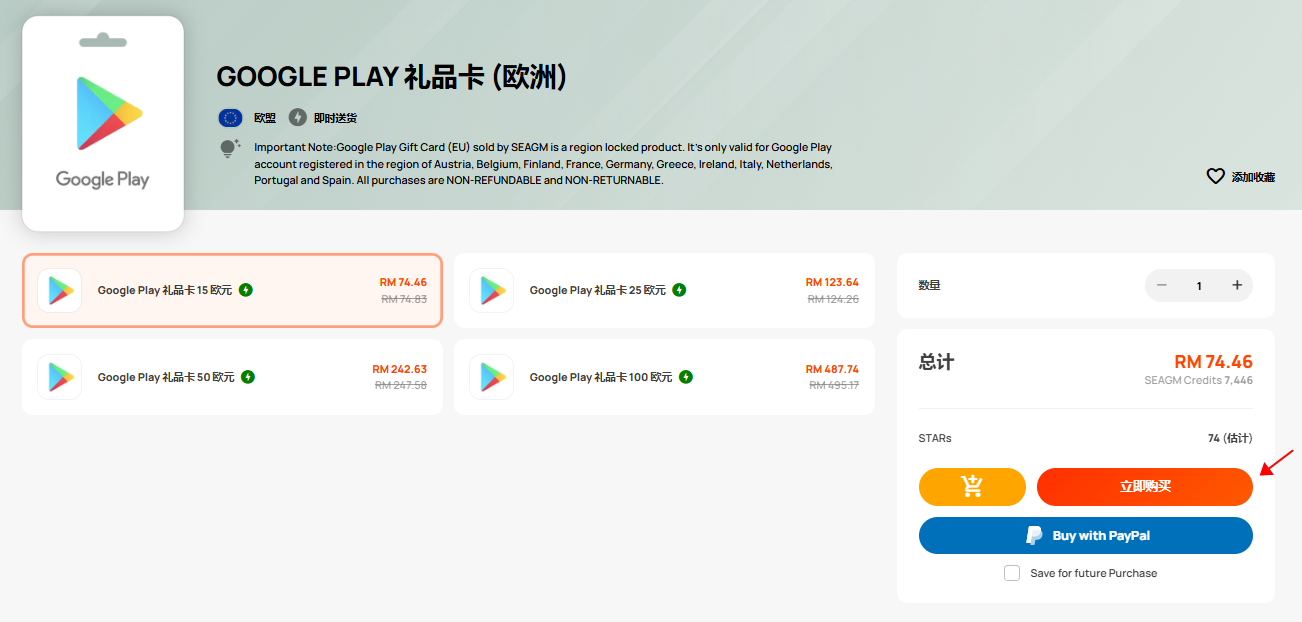
Task: Select Google Play 礼品卡 50 欧元 option
Action: [232, 377]
